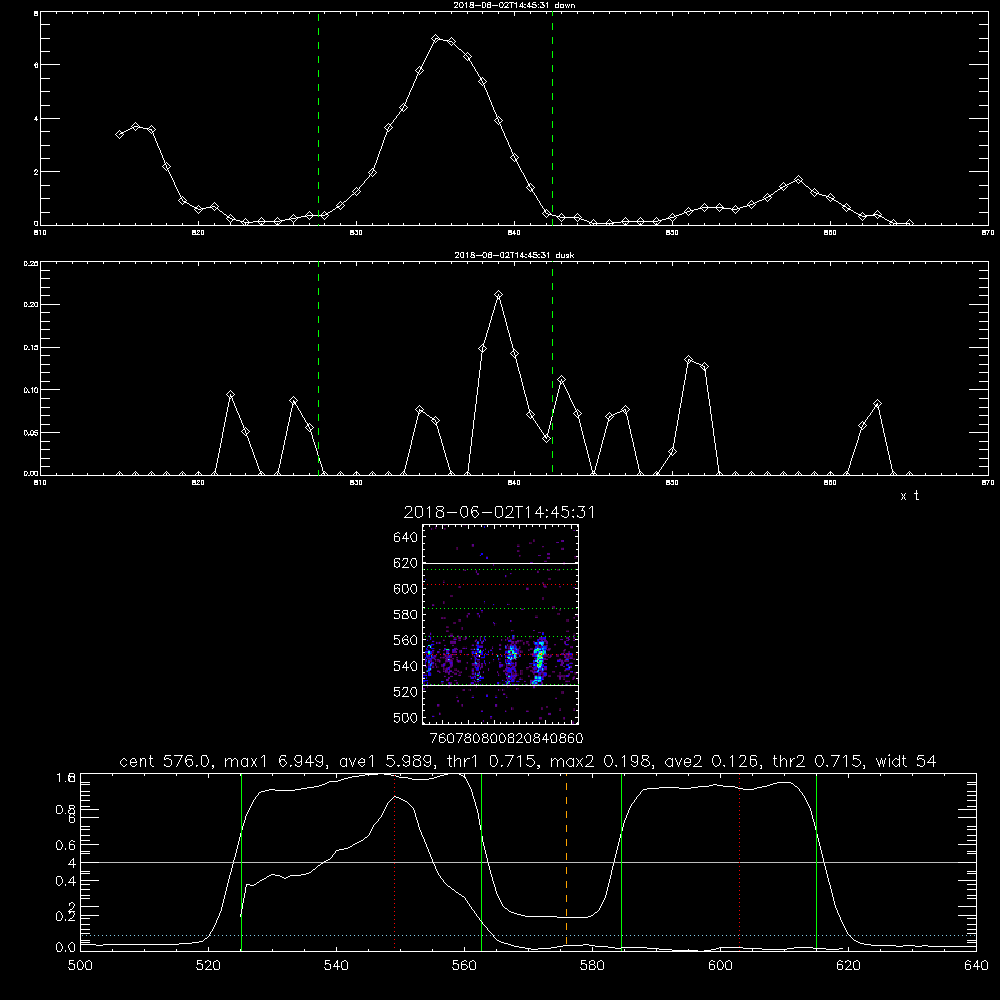Click the green vertical line near 563 in bottom plot

click(482, 862)
